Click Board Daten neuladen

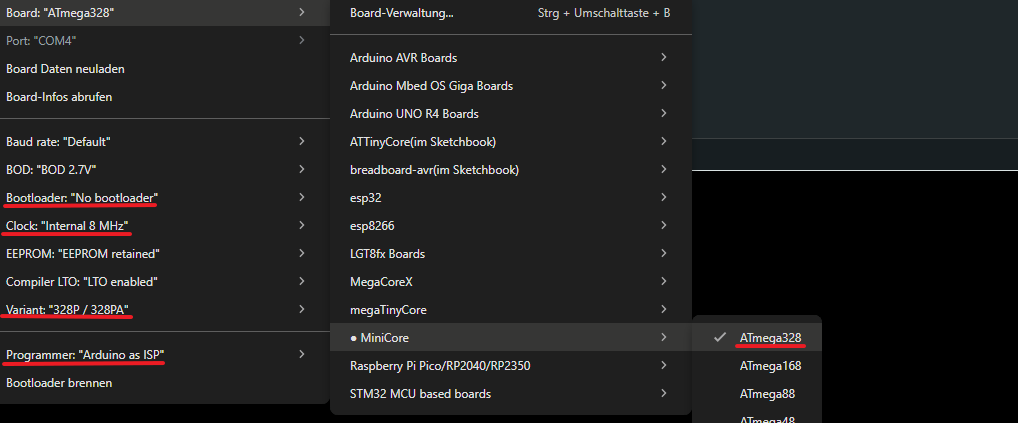65,69
